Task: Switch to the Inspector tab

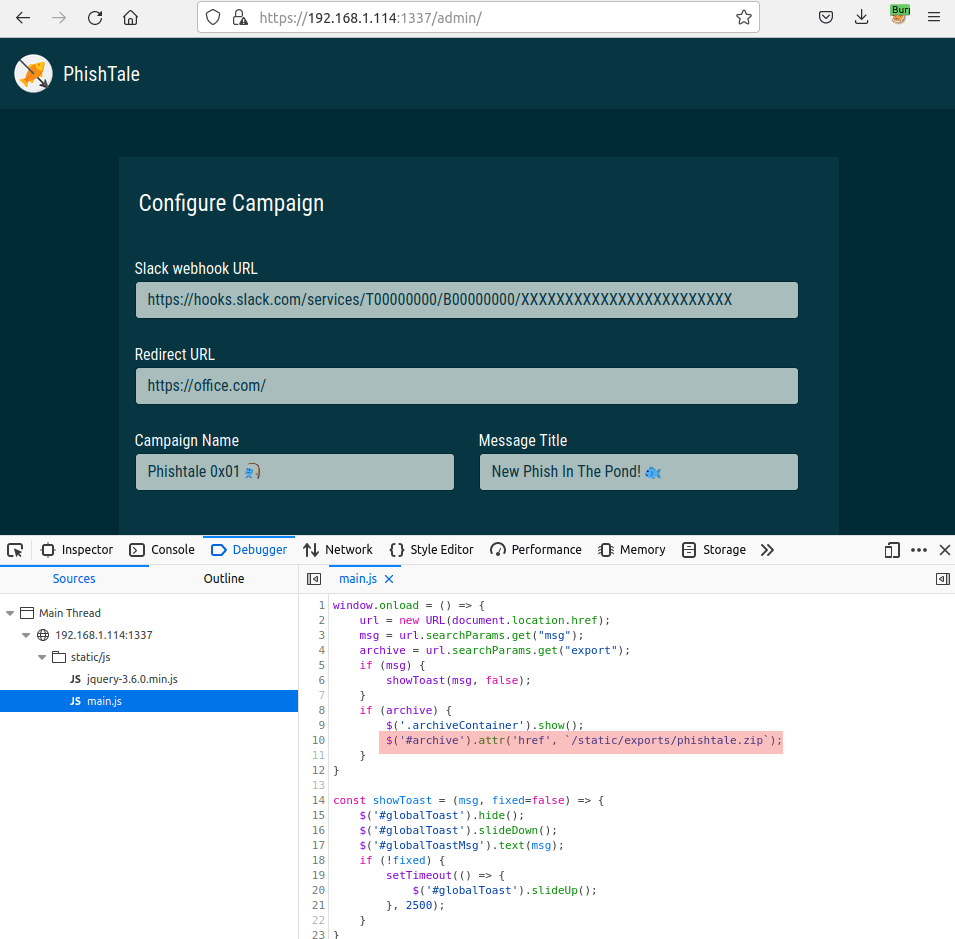Action: click(x=77, y=550)
